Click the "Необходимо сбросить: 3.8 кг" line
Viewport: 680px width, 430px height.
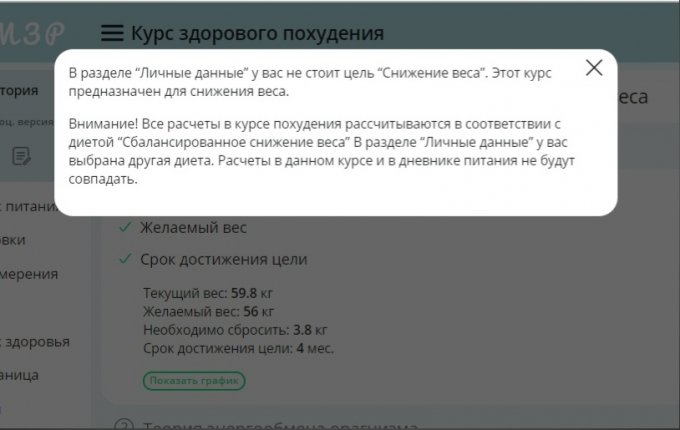[x=235, y=330]
